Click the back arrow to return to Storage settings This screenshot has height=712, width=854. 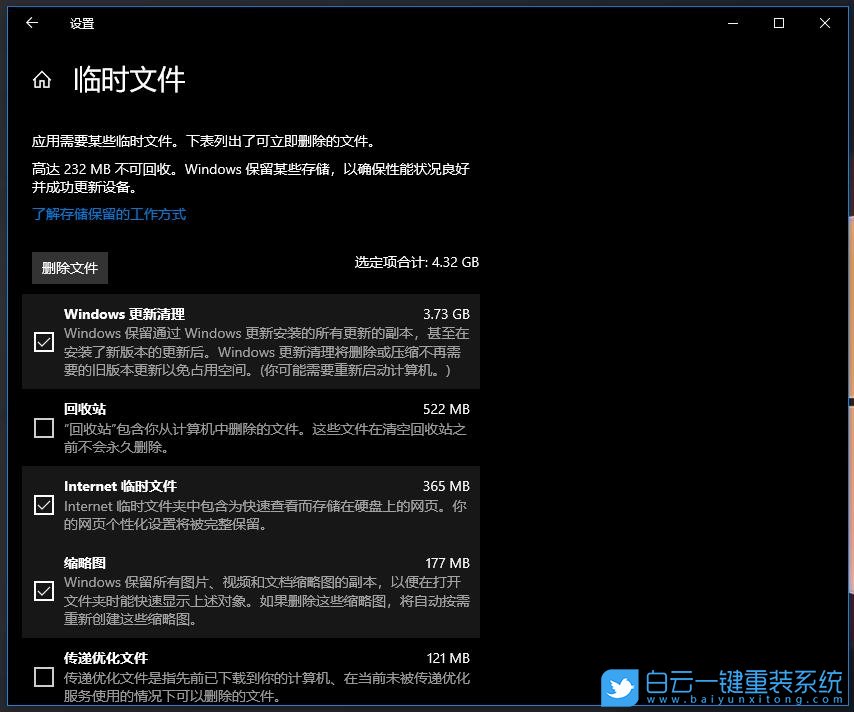pyautogui.click(x=31, y=23)
